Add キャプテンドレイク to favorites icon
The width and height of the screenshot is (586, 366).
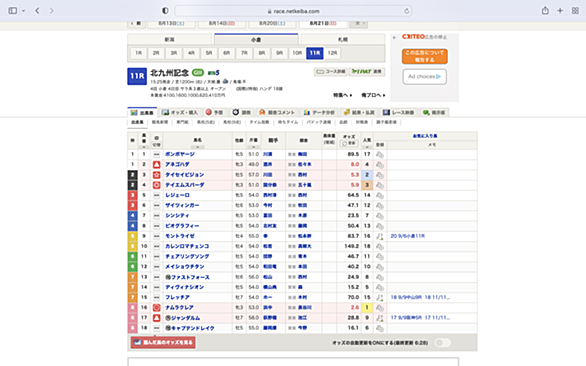pos(380,328)
